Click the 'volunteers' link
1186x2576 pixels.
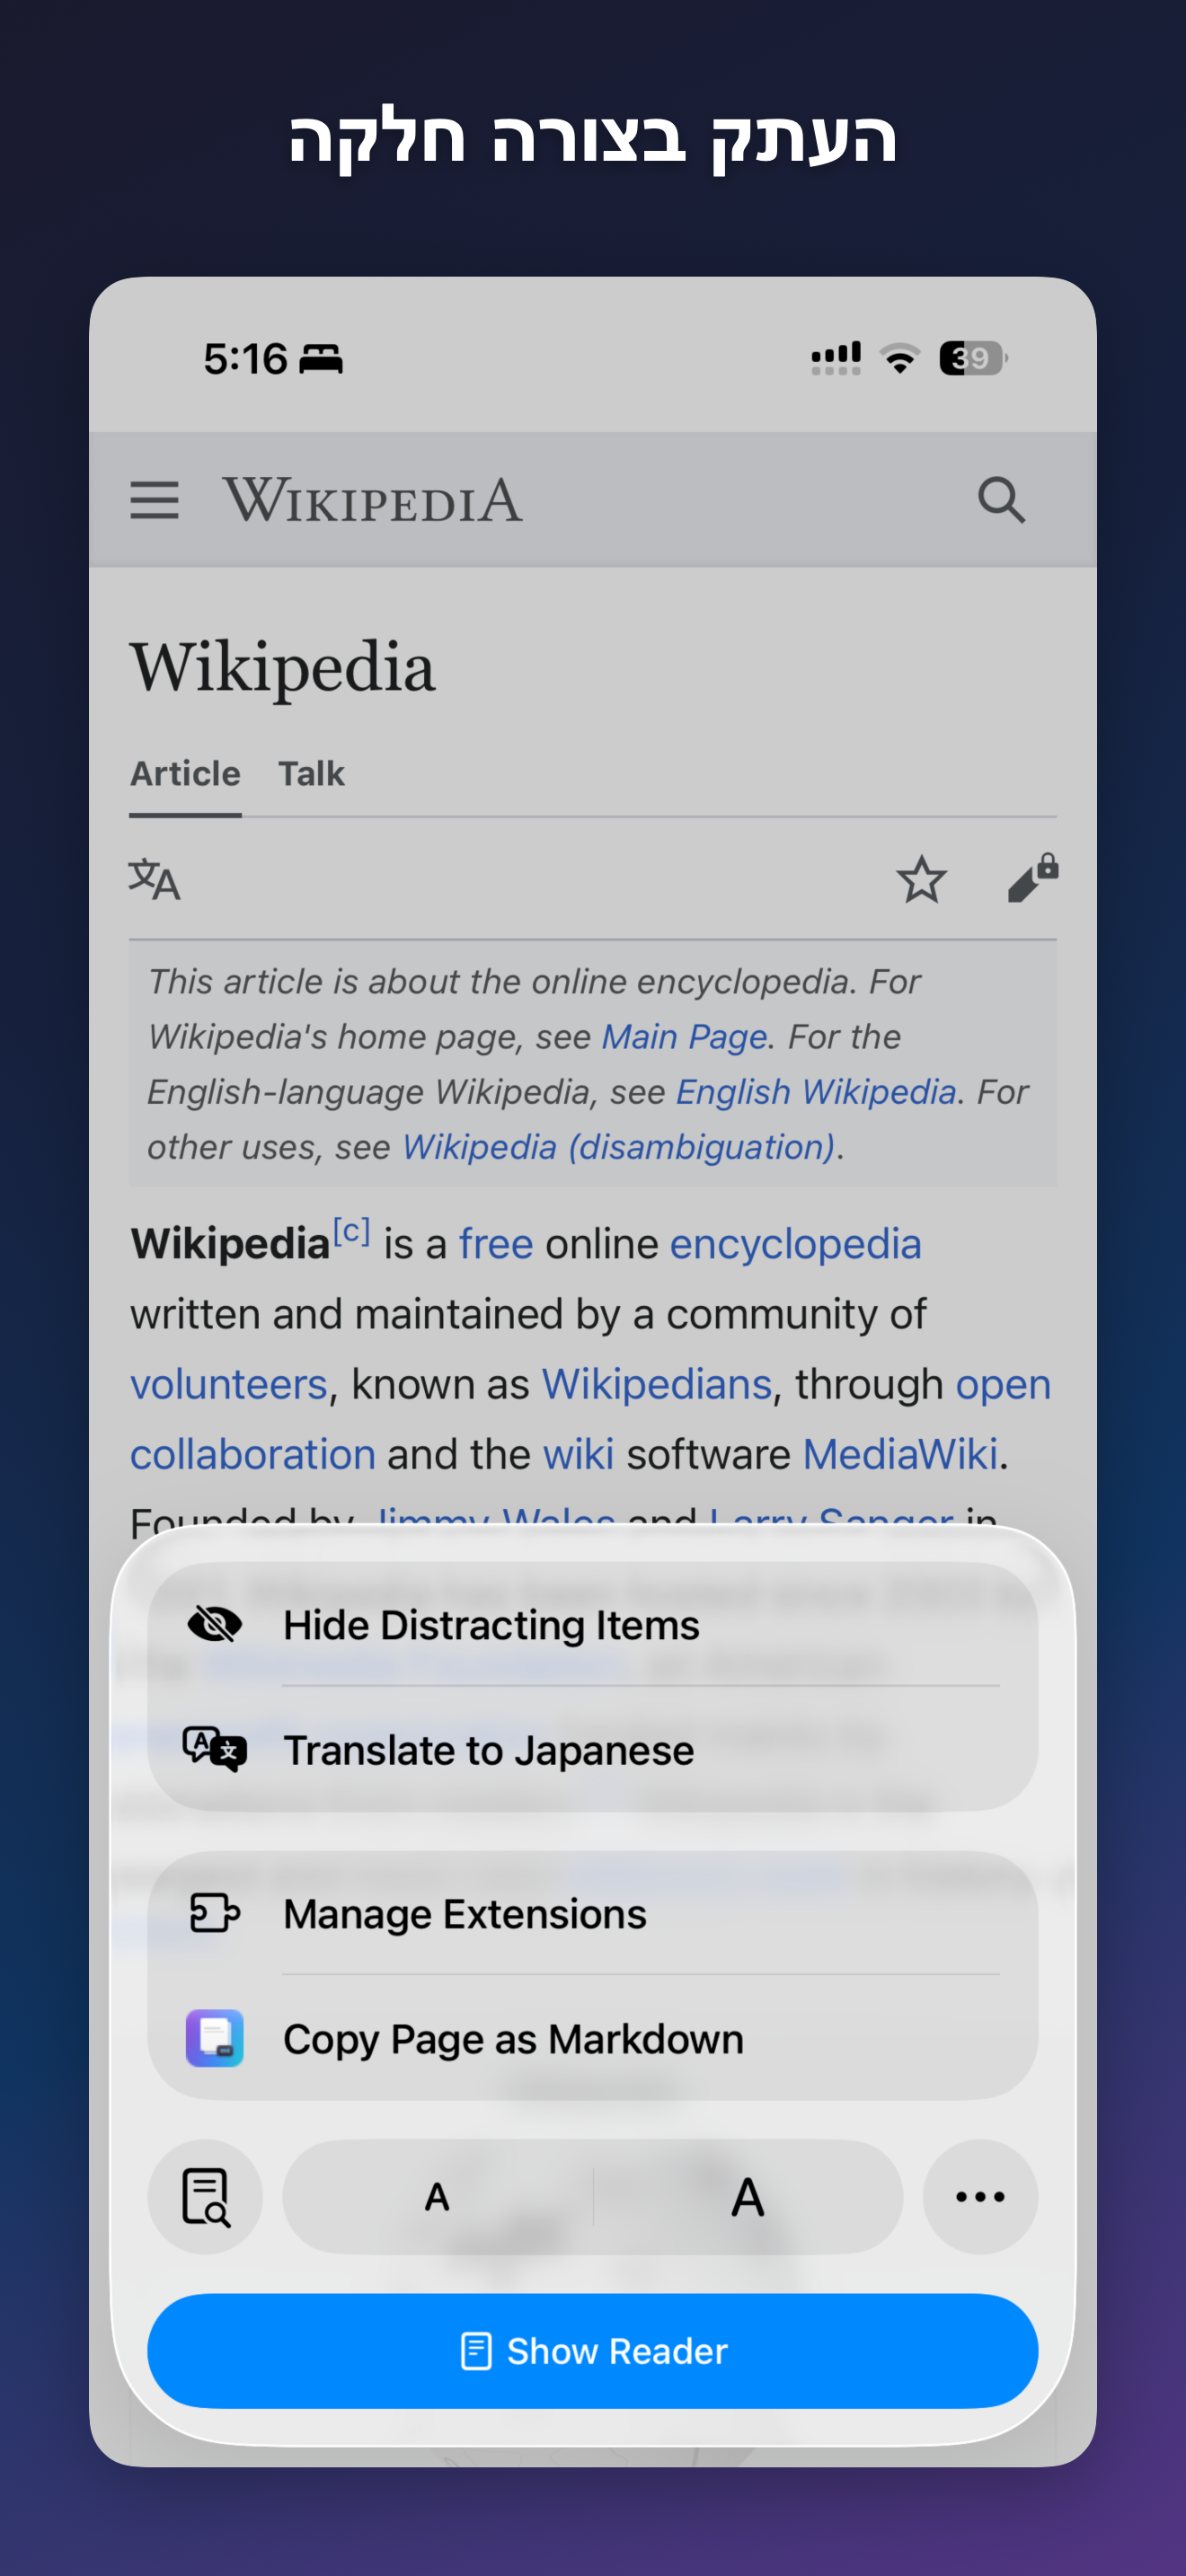[x=229, y=1384]
